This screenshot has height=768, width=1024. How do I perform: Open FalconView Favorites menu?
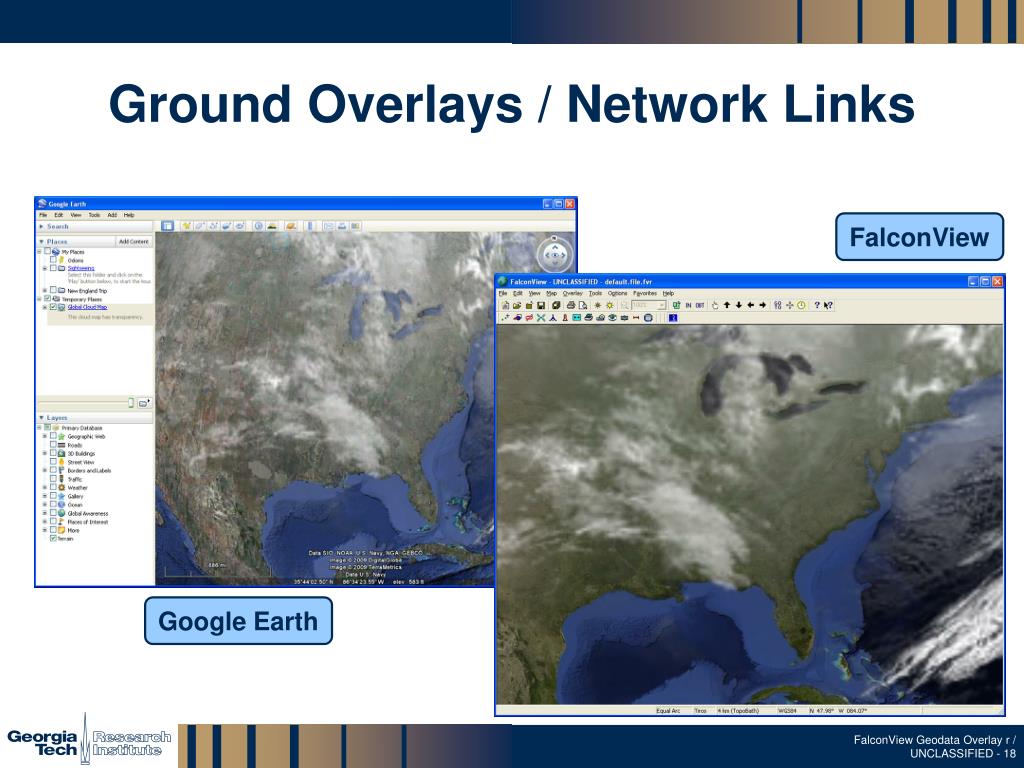pyautogui.click(x=645, y=293)
